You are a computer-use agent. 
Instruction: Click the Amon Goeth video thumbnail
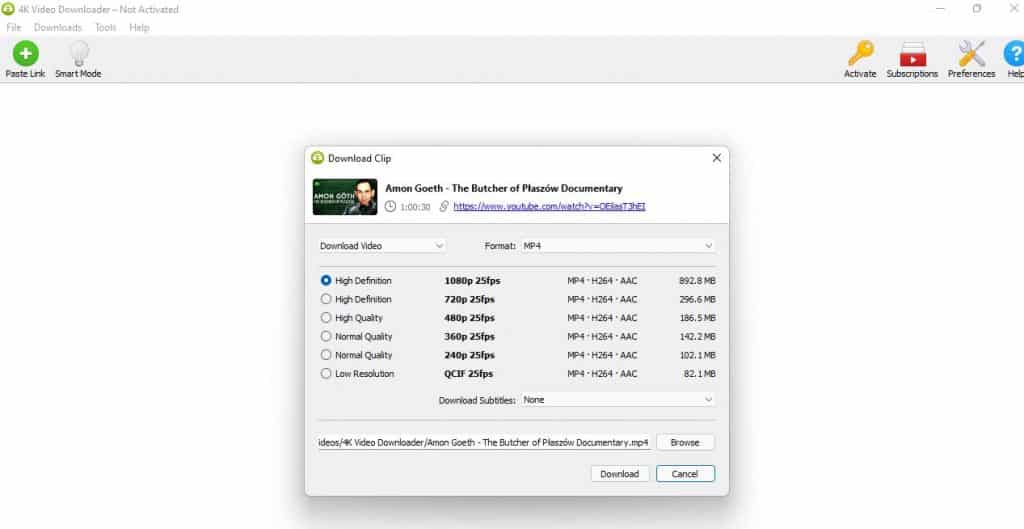pyautogui.click(x=345, y=197)
